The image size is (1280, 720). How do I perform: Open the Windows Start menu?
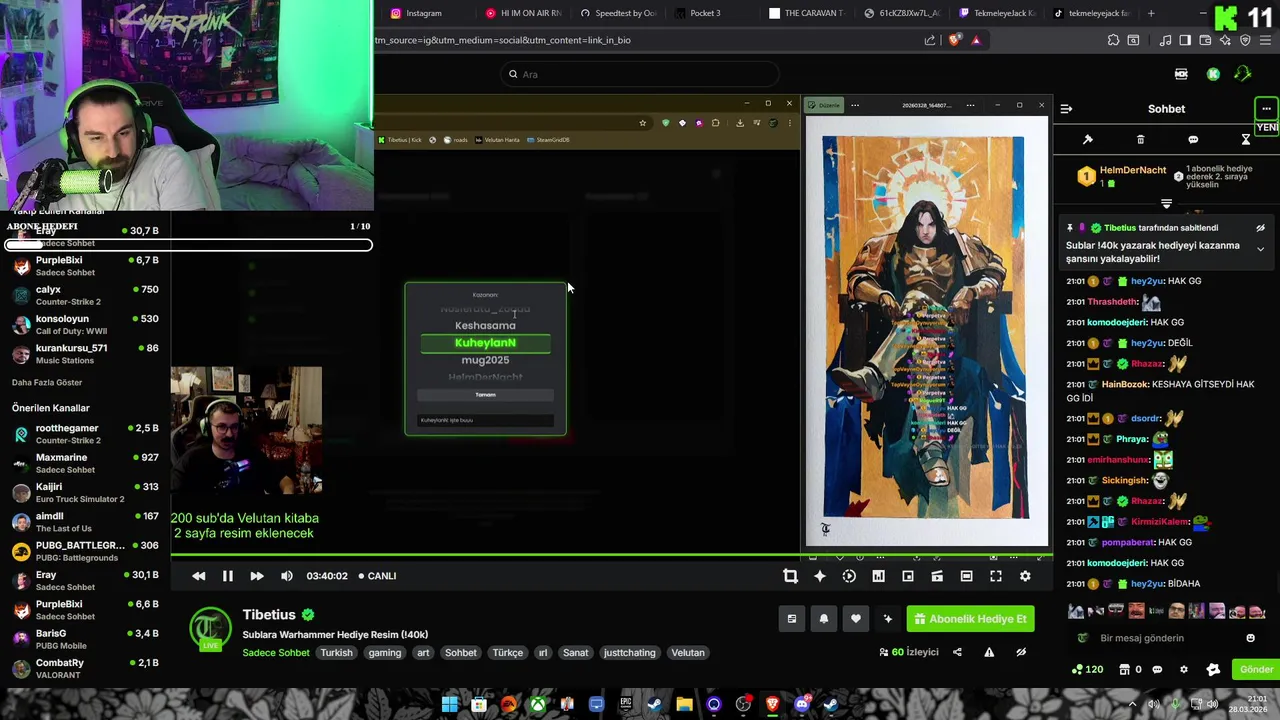point(450,704)
